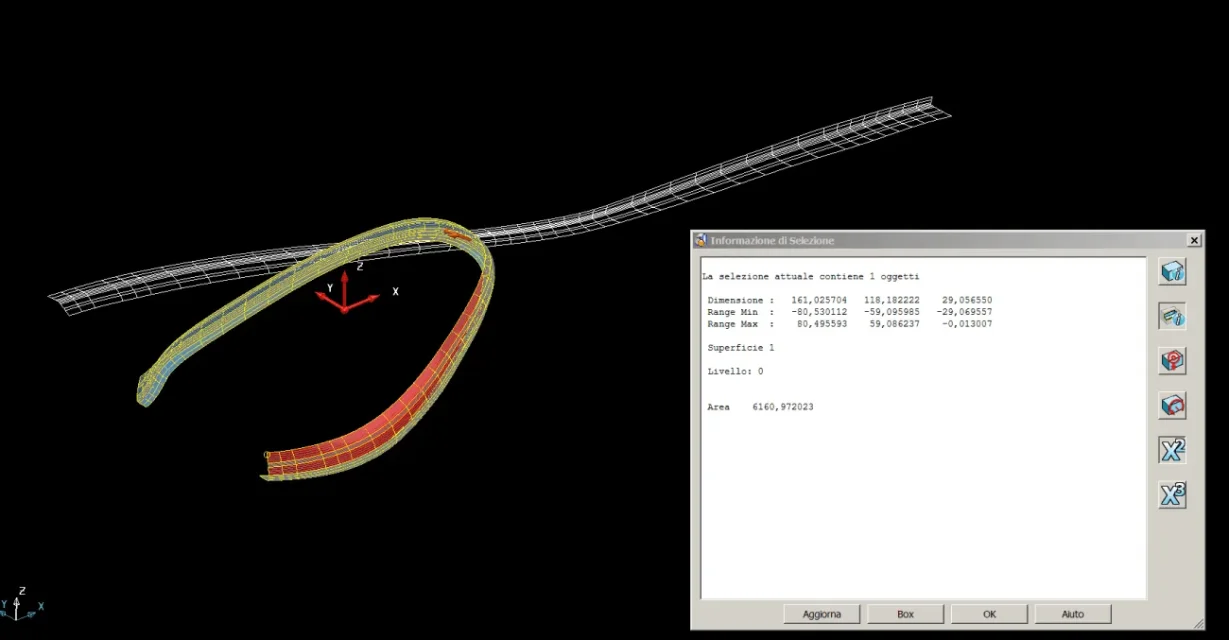Select the surface information icon below the cube
Viewport: 1229px width, 640px height.
(x=1172, y=316)
